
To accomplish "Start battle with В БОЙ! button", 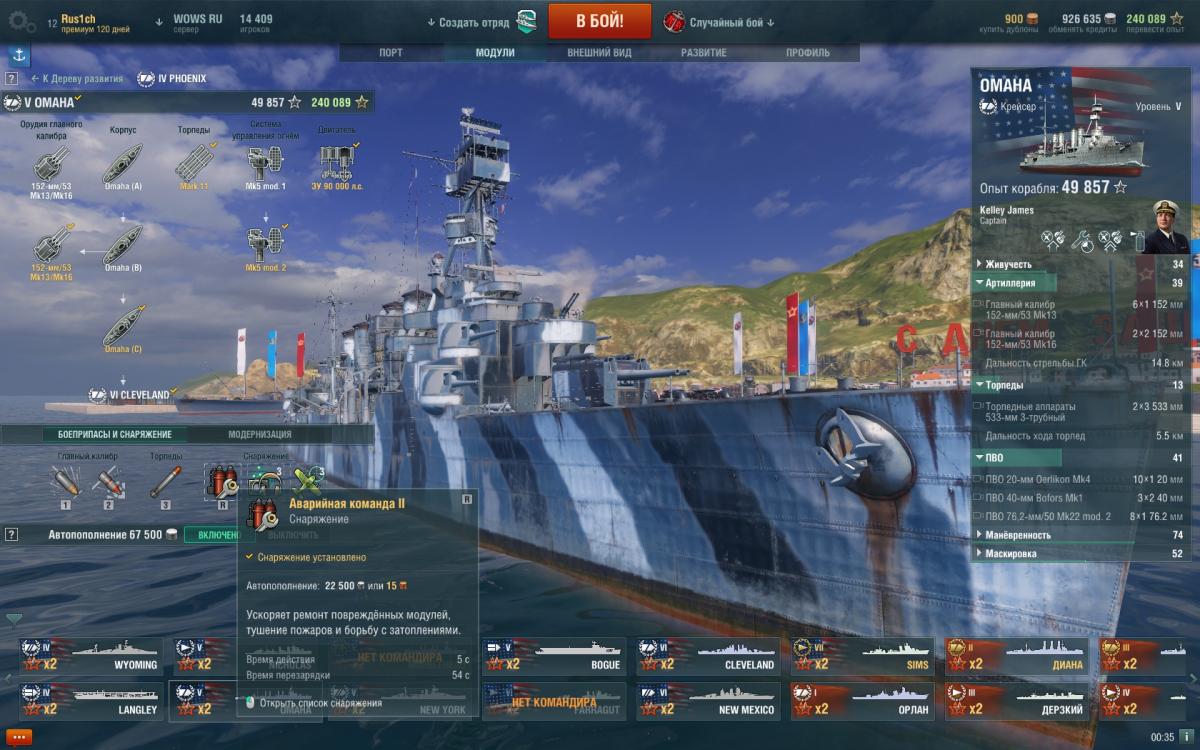I will pos(599,20).
